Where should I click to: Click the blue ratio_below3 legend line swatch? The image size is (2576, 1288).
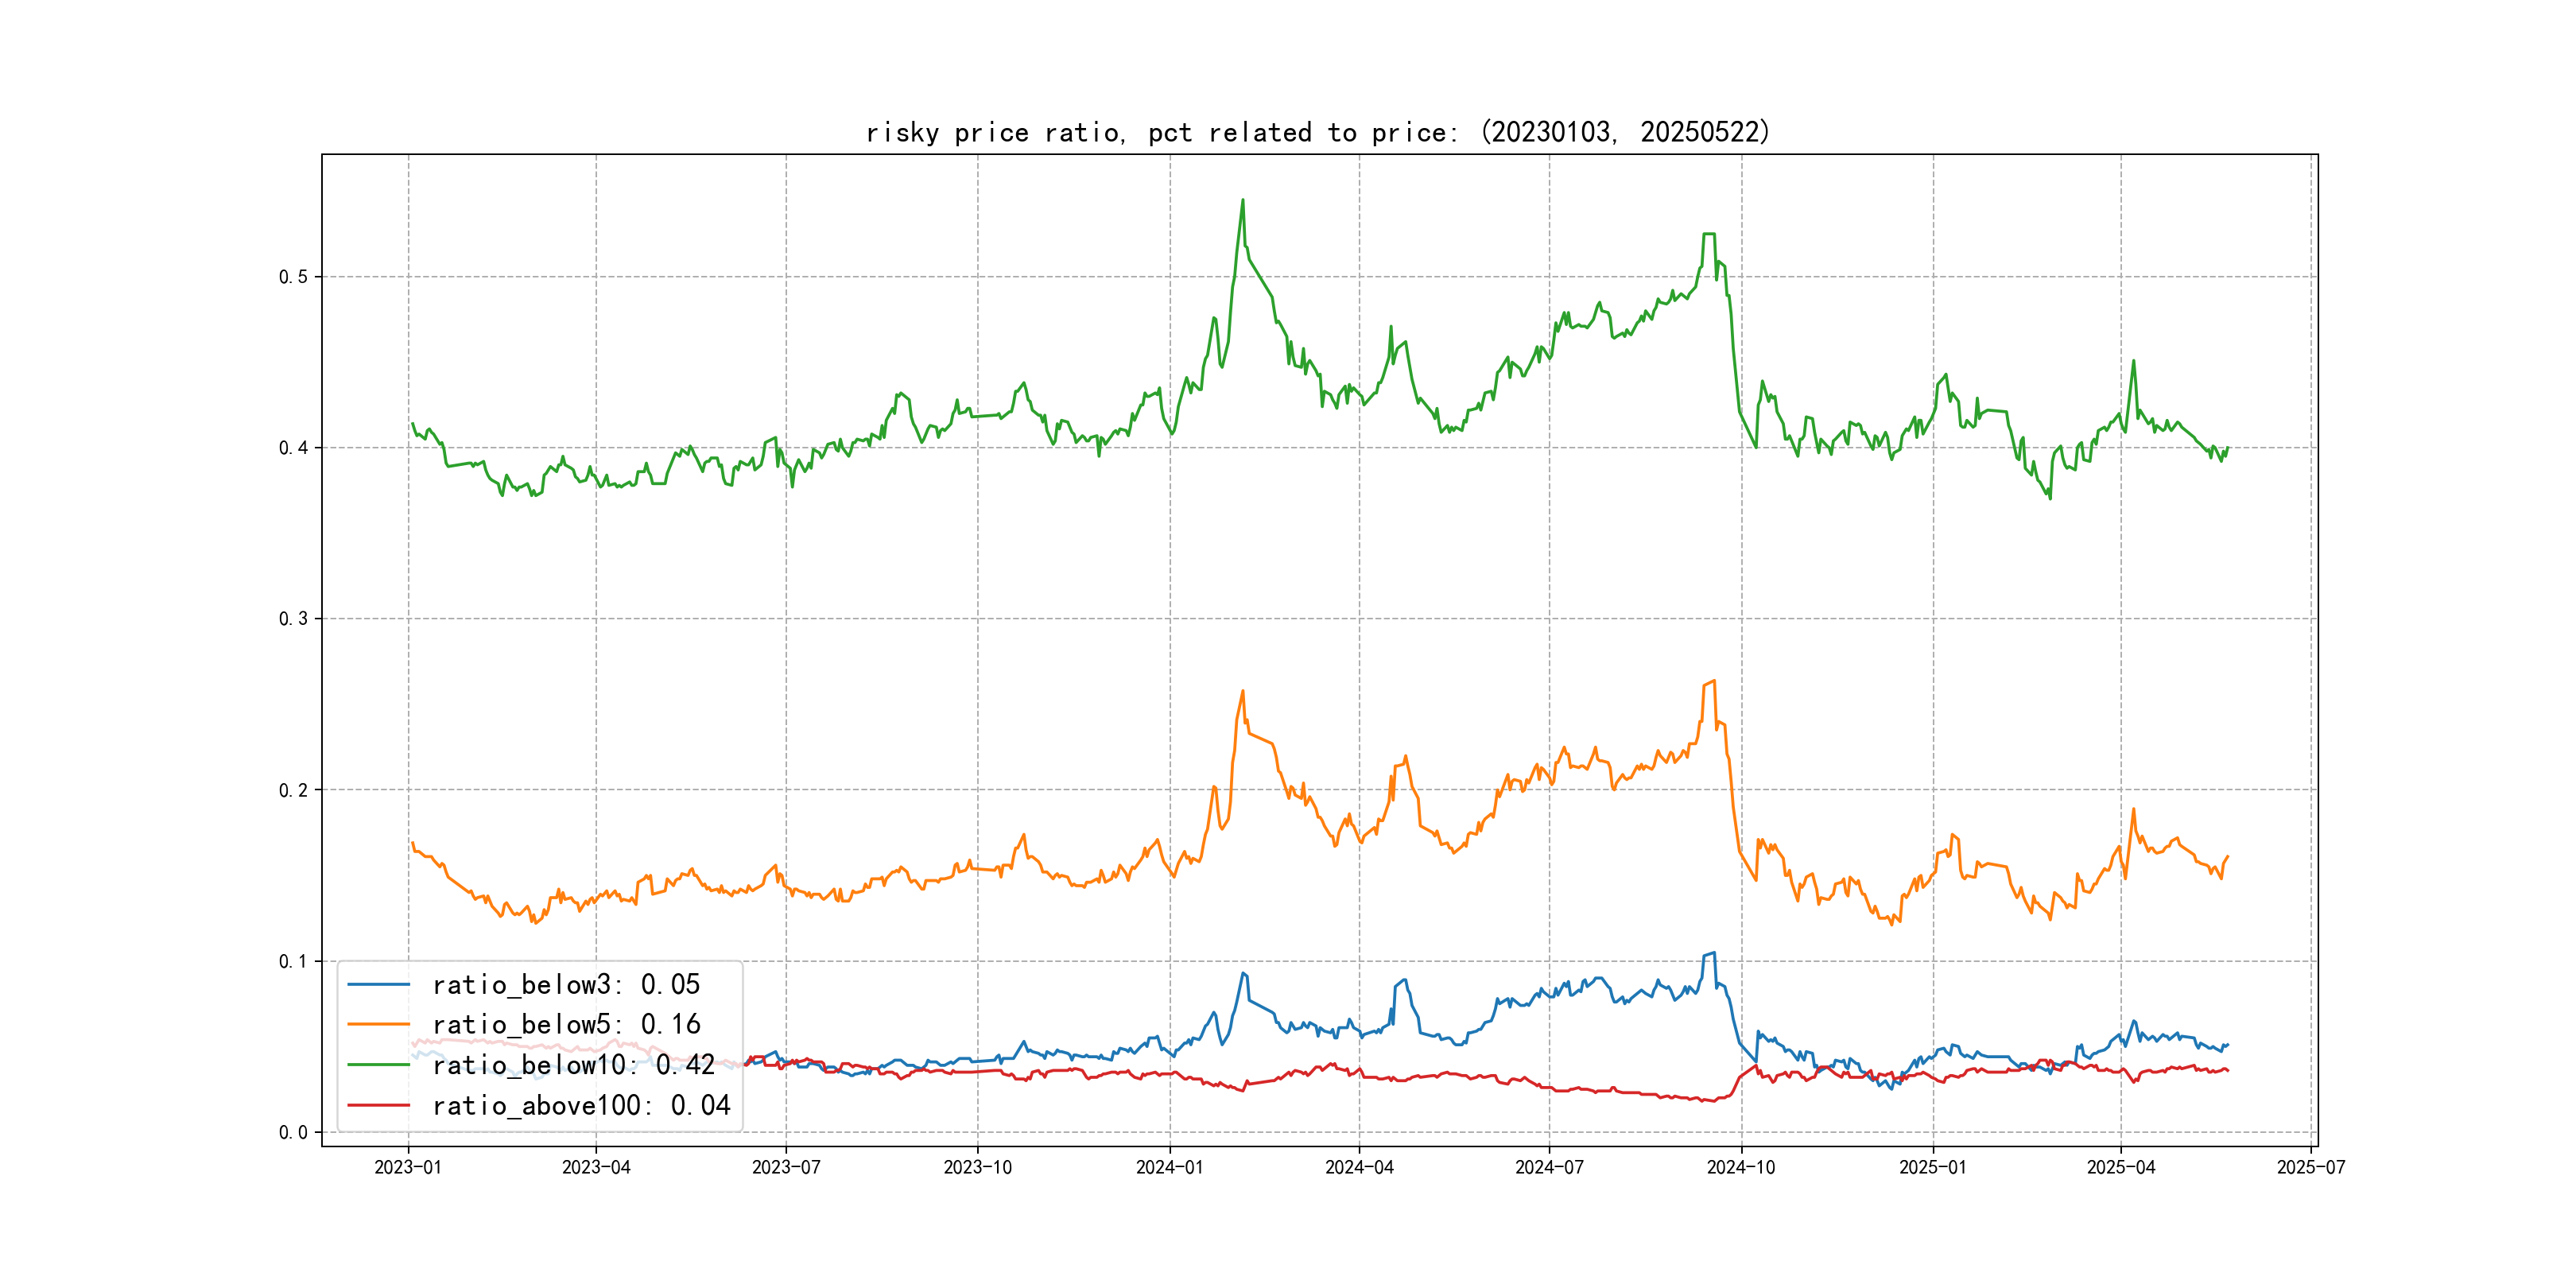[378, 985]
